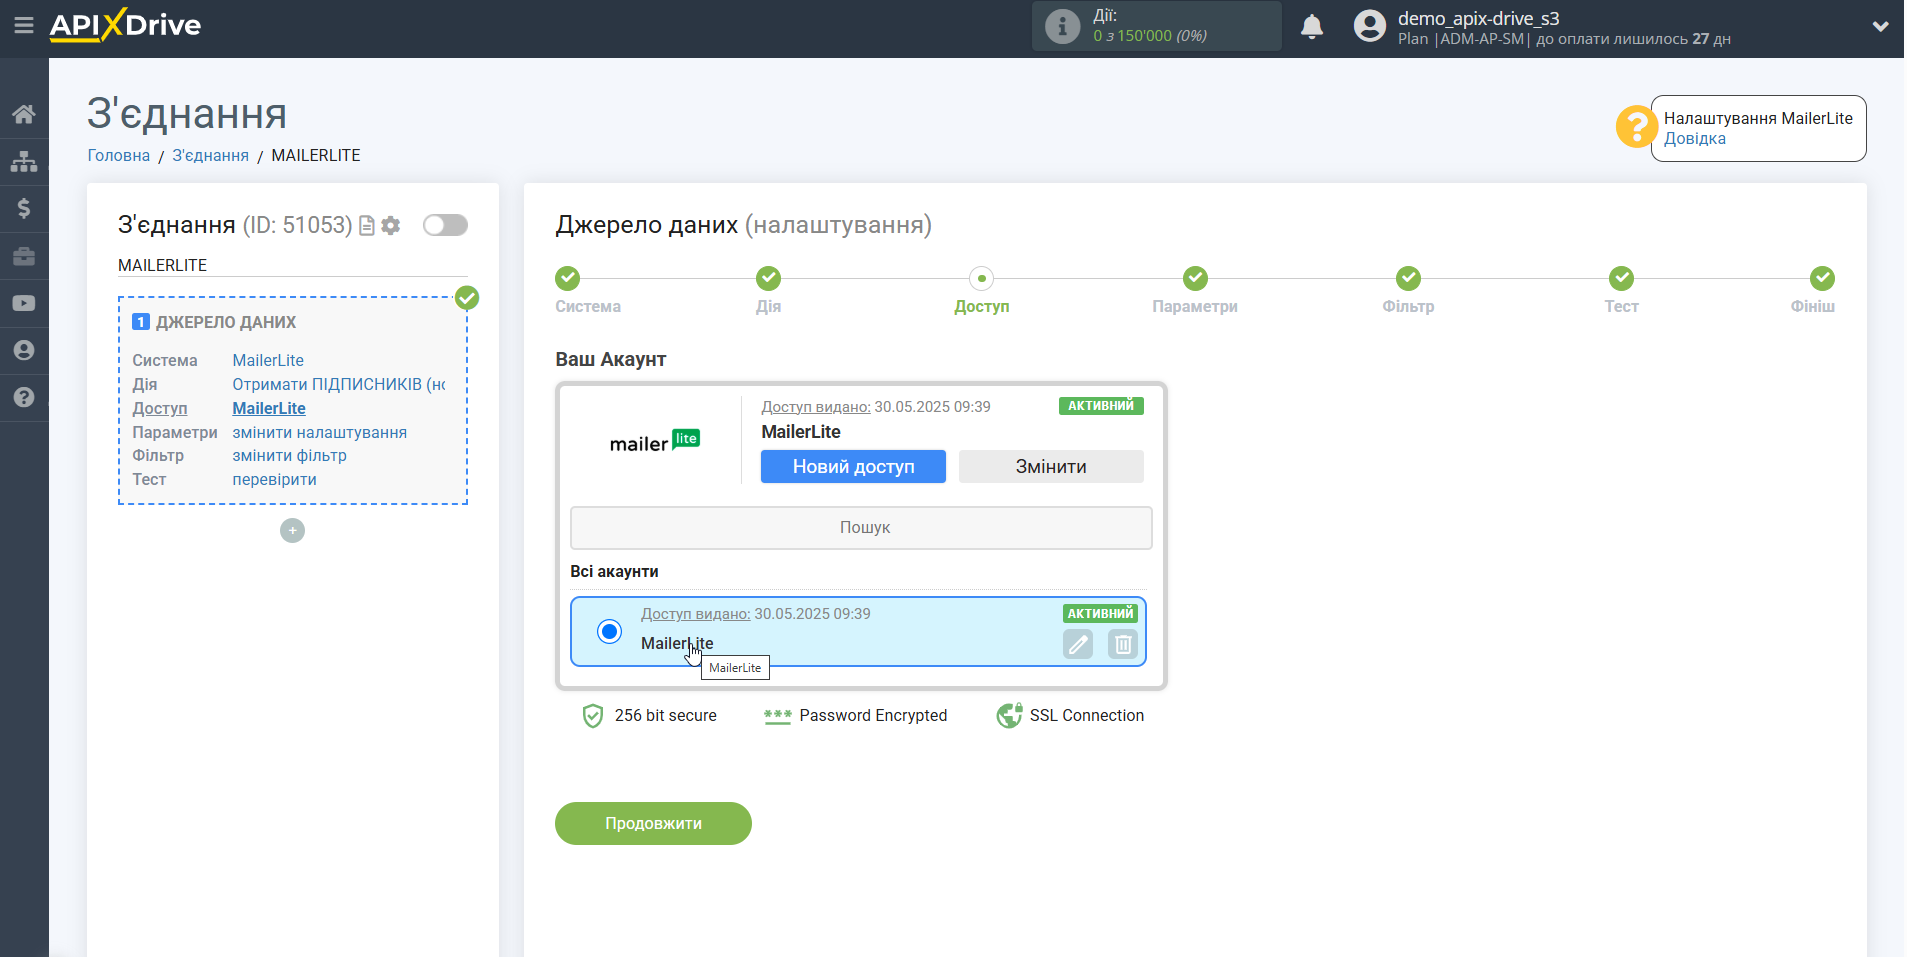This screenshot has width=1907, height=957.
Task: Go to the Доступ step
Action: point(981,278)
